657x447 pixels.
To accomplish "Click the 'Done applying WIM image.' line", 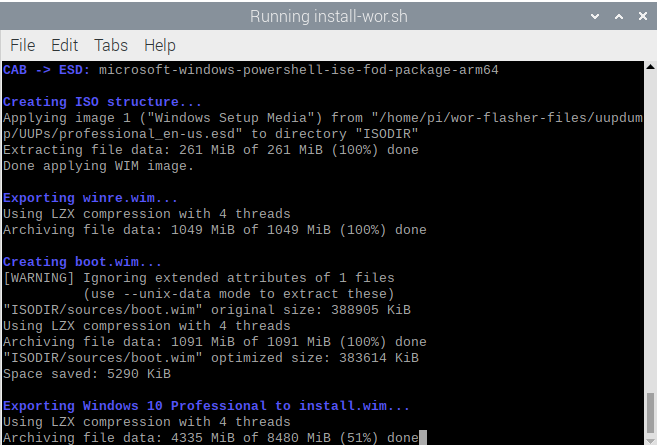I will pyautogui.click(x=98, y=166).
